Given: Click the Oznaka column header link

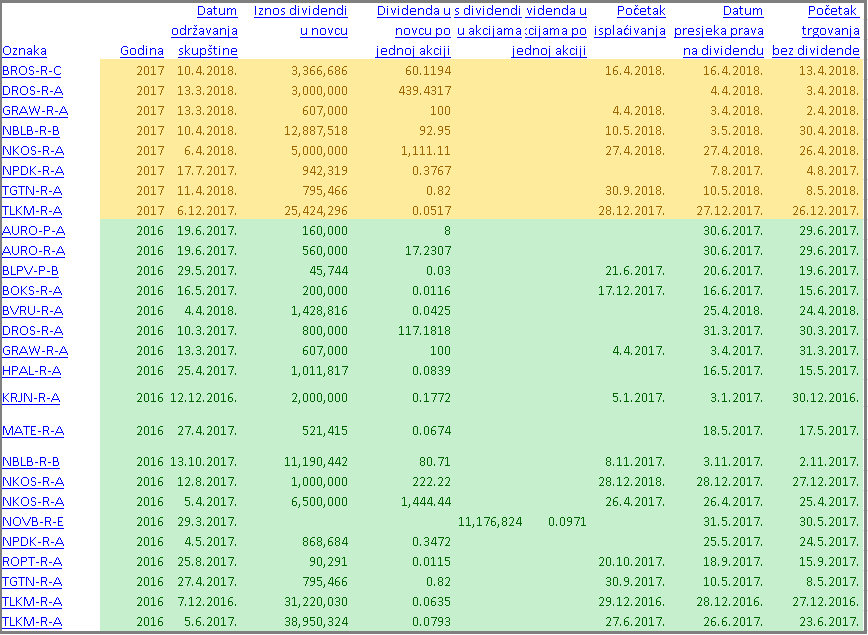Looking at the screenshot, I should (24, 51).
